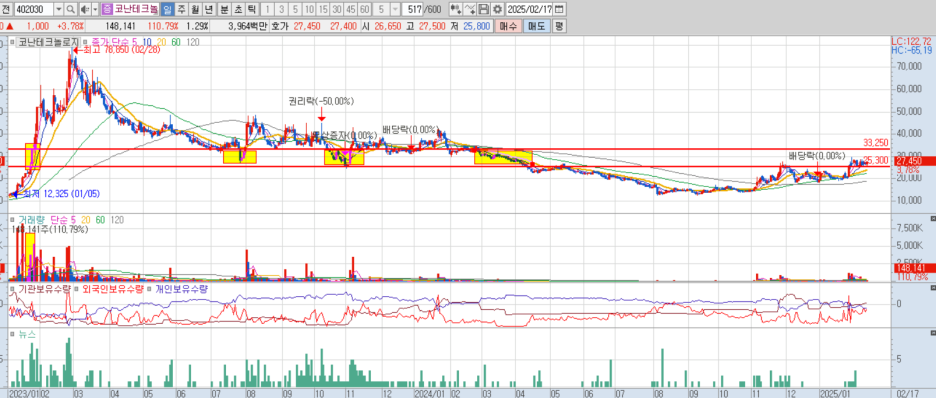Viewport: 936px width, 398px height.
Task: Click the 코난테크놀로지 name label on the chart
Action: [x=48, y=42]
